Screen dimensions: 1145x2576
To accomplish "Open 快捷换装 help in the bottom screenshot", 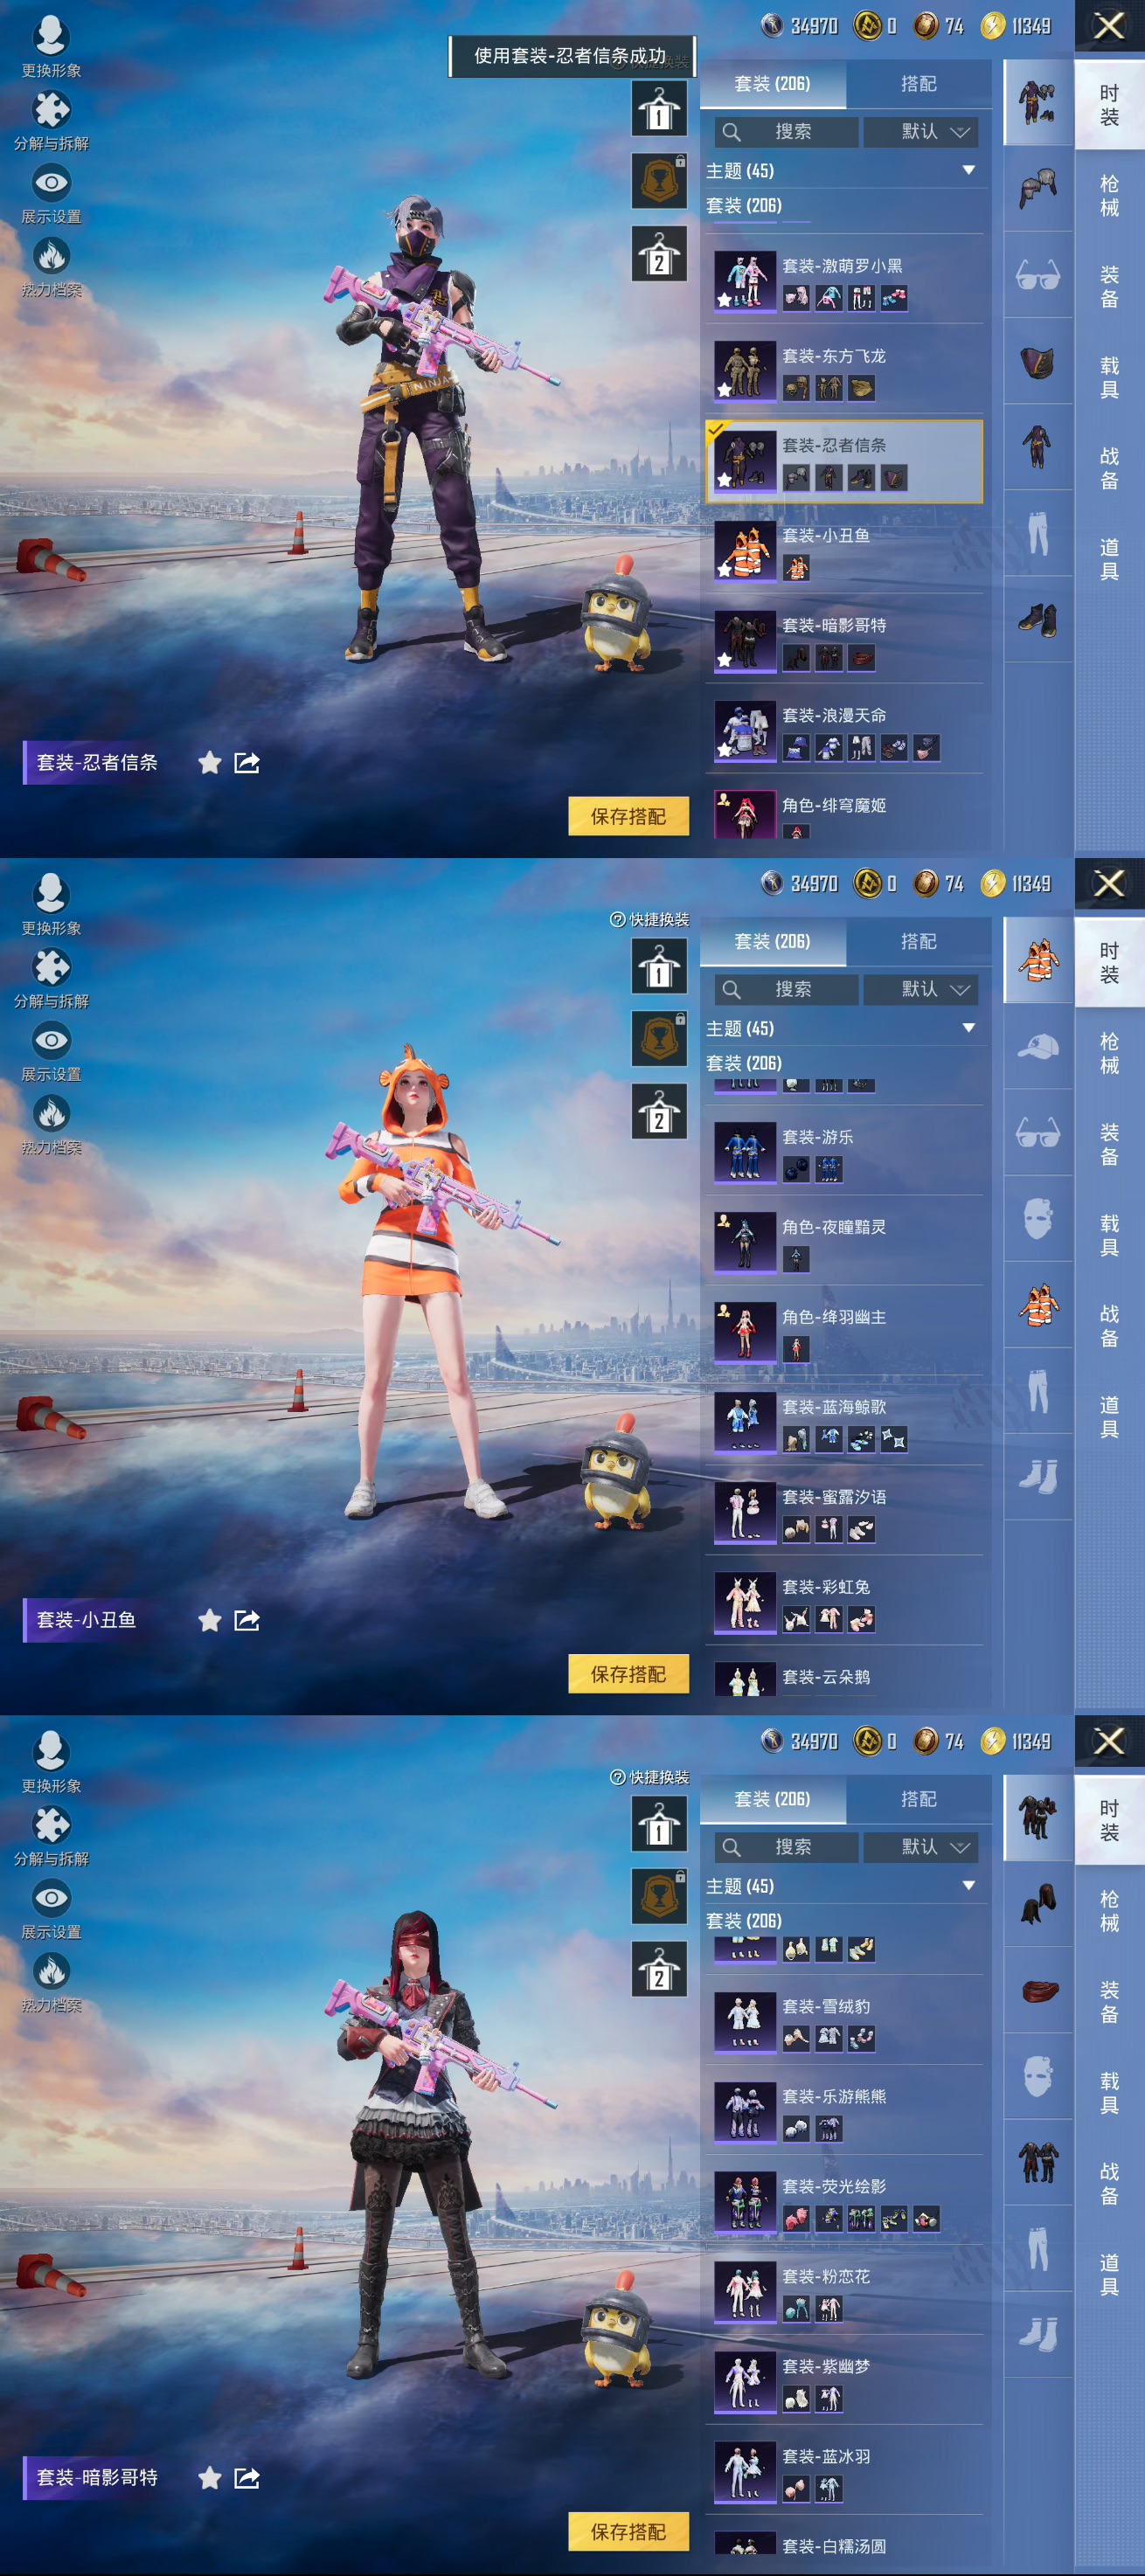I will (x=650, y=1777).
